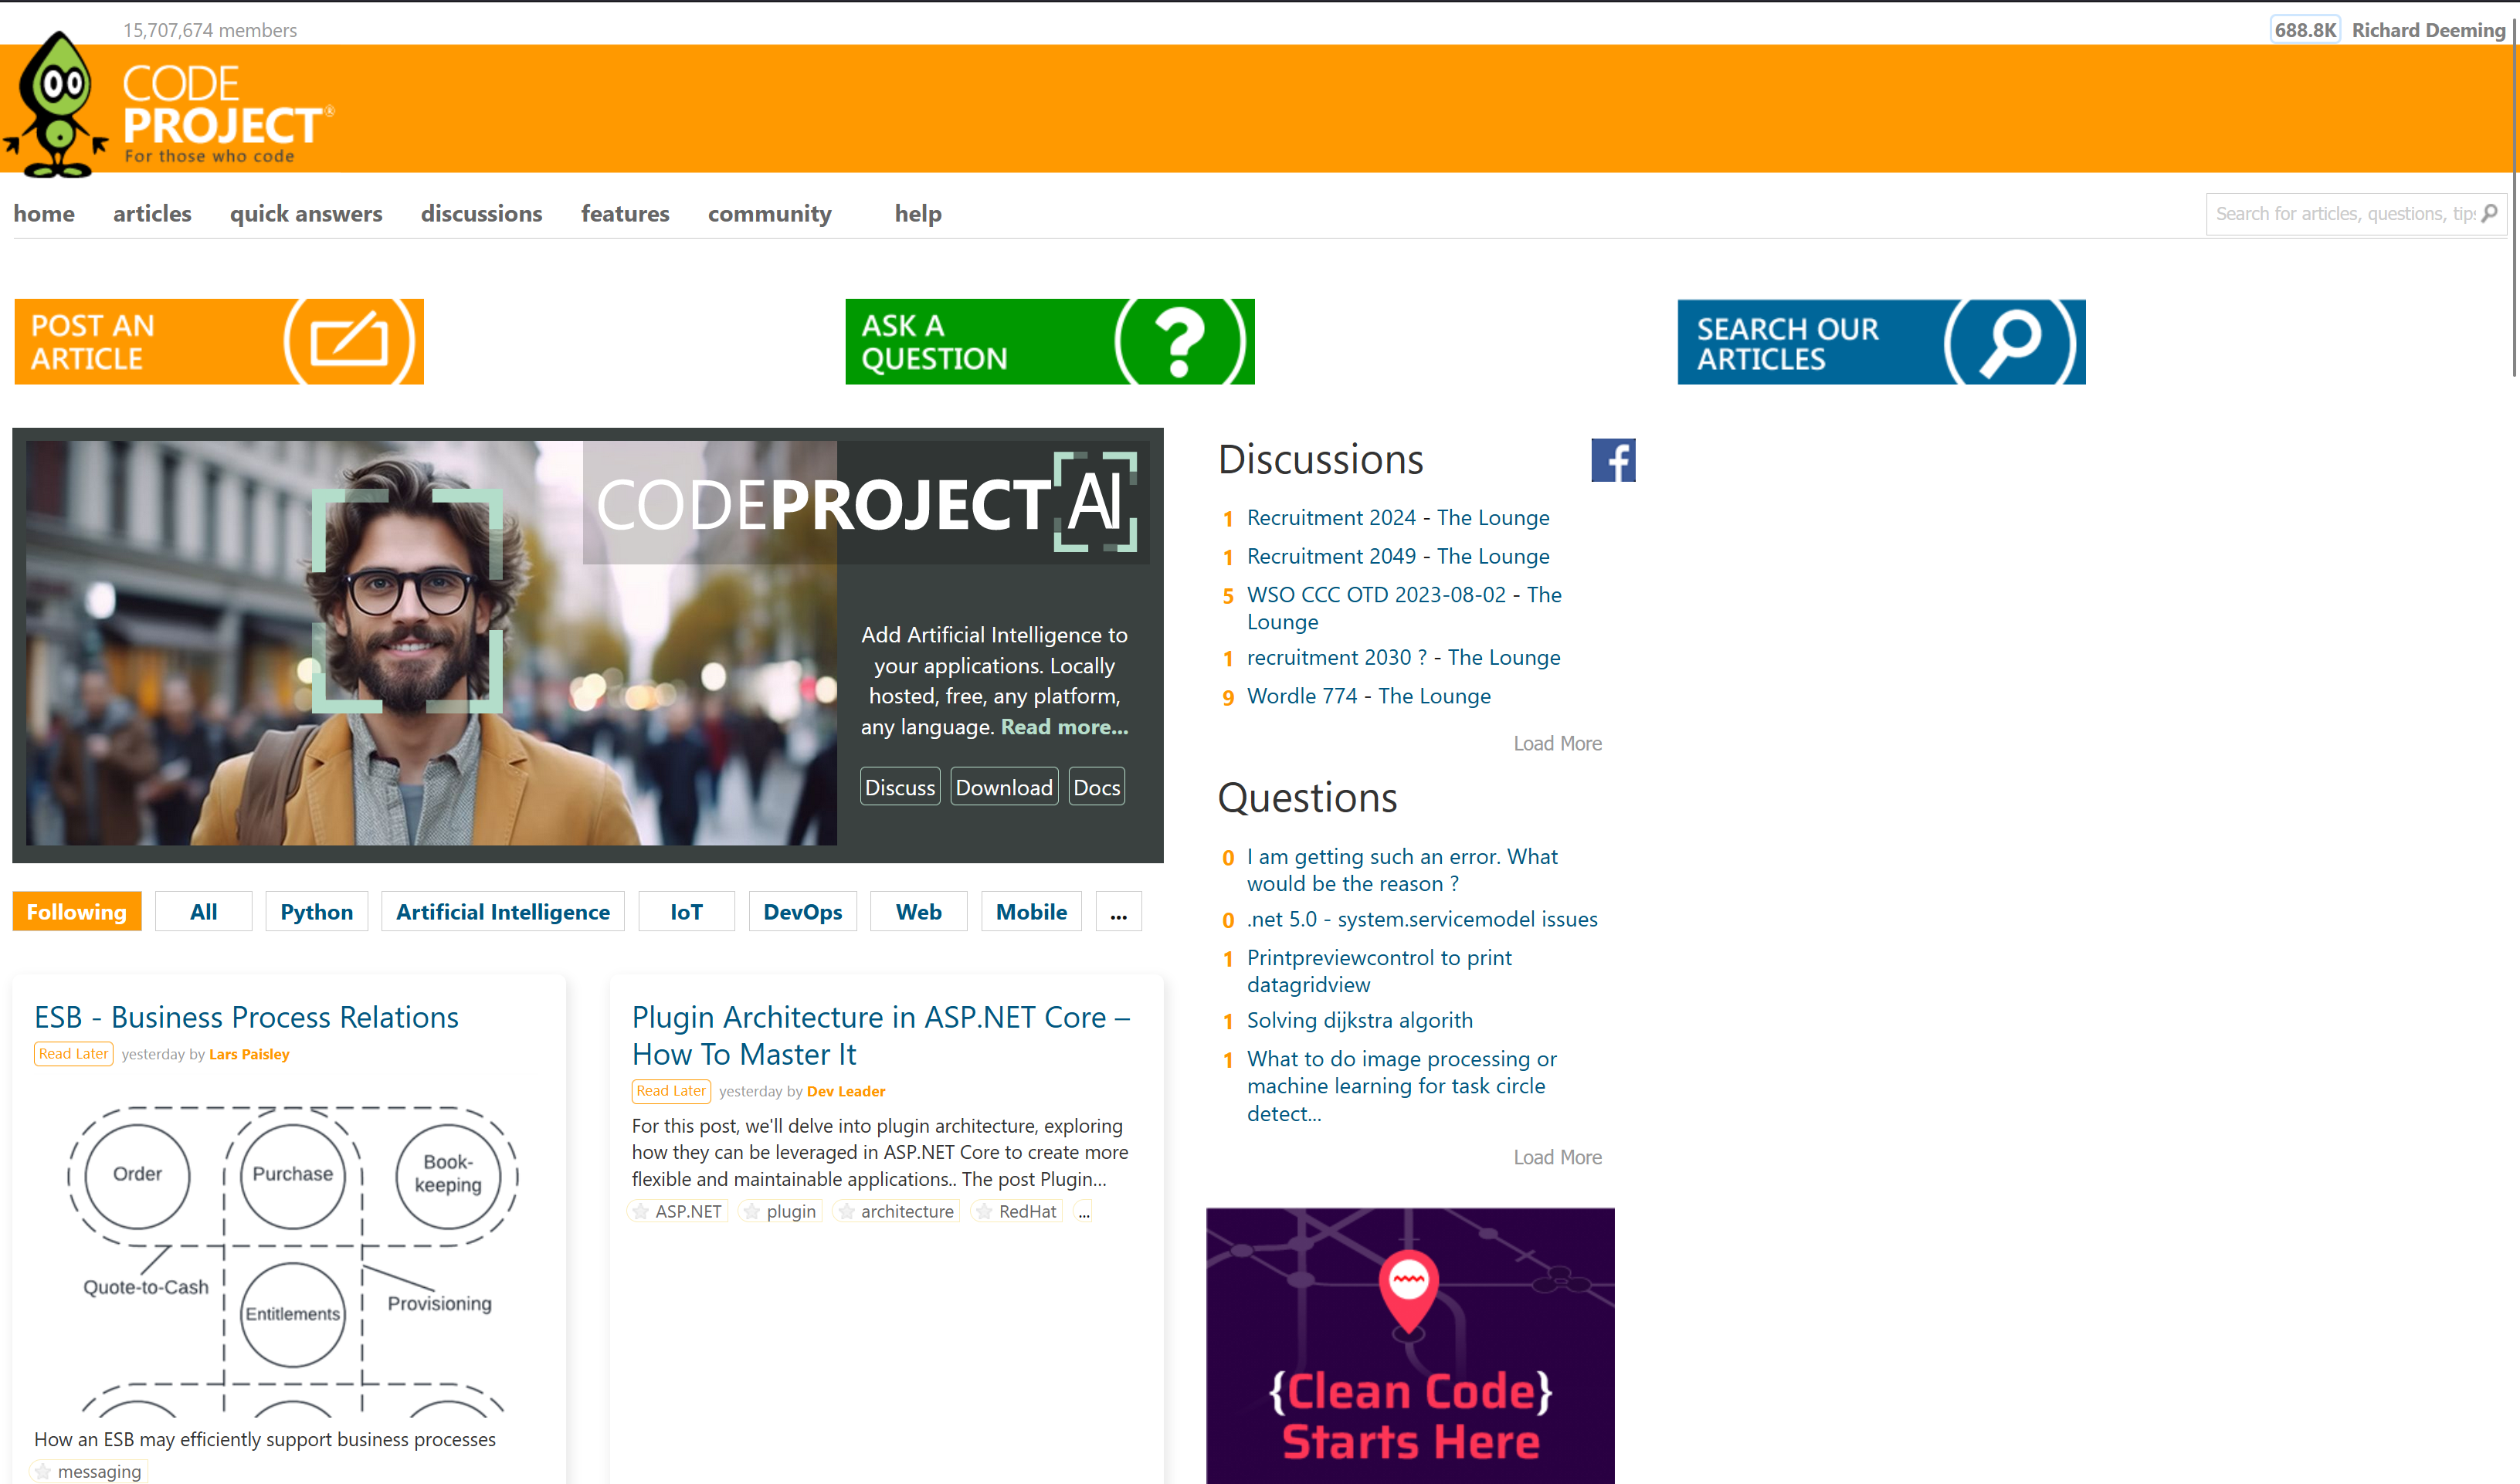Open the quick answers menu

(x=306, y=213)
